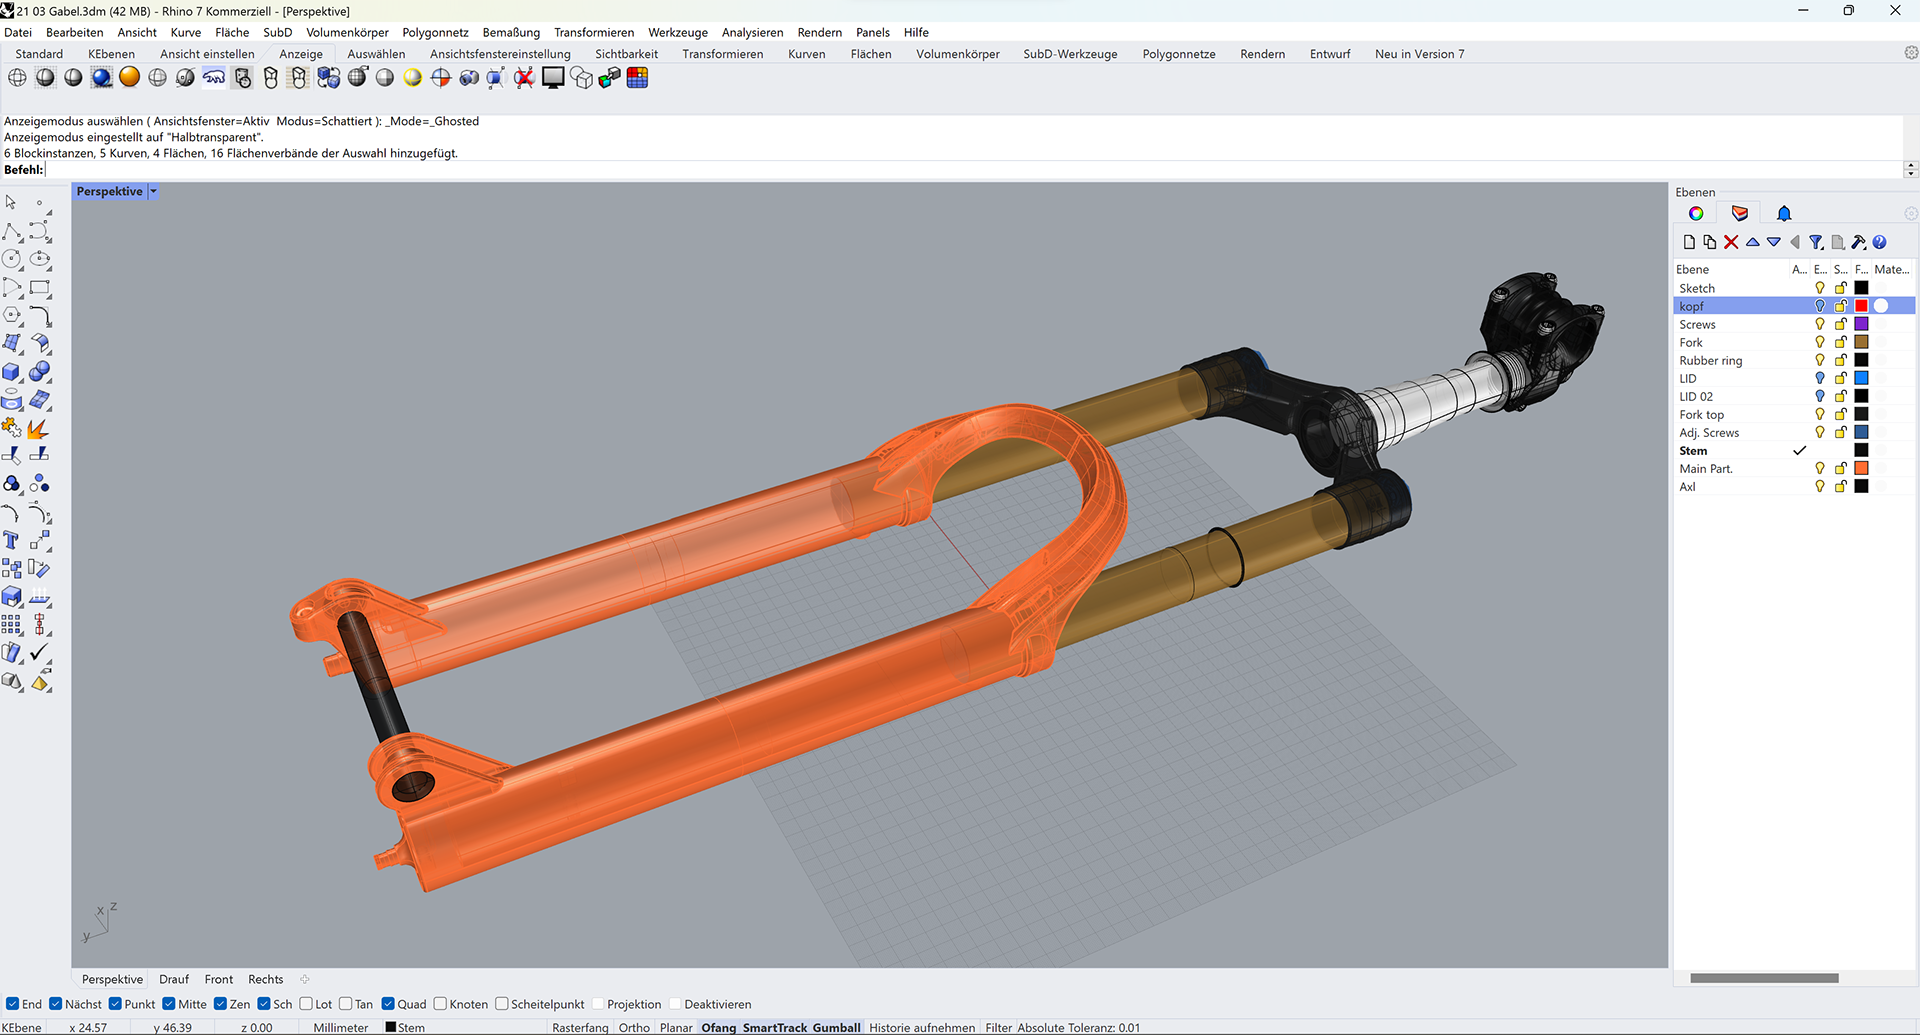Click the Befehl command input field
1920x1035 pixels.
pyautogui.click(x=975, y=170)
